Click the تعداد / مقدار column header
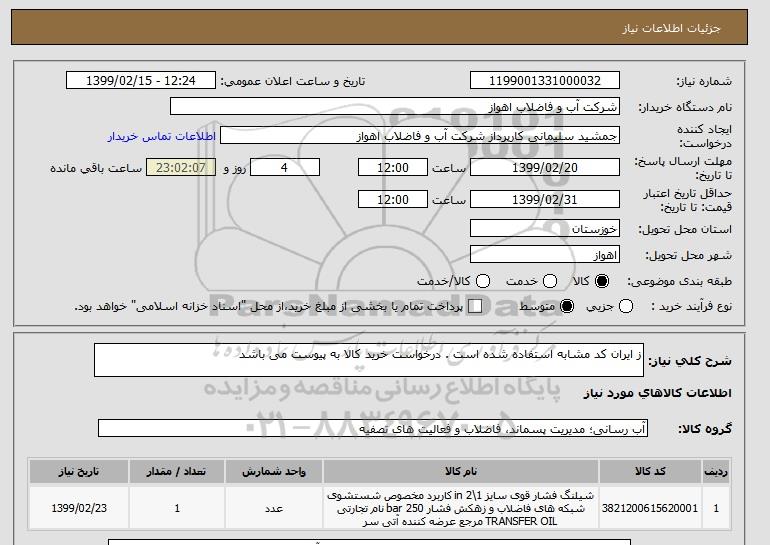The width and height of the screenshot is (770, 545). click(x=177, y=472)
